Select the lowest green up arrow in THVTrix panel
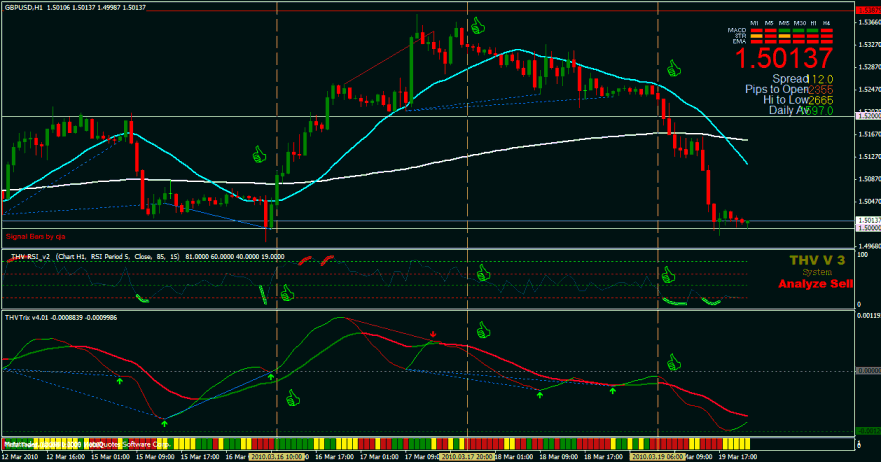 point(165,423)
